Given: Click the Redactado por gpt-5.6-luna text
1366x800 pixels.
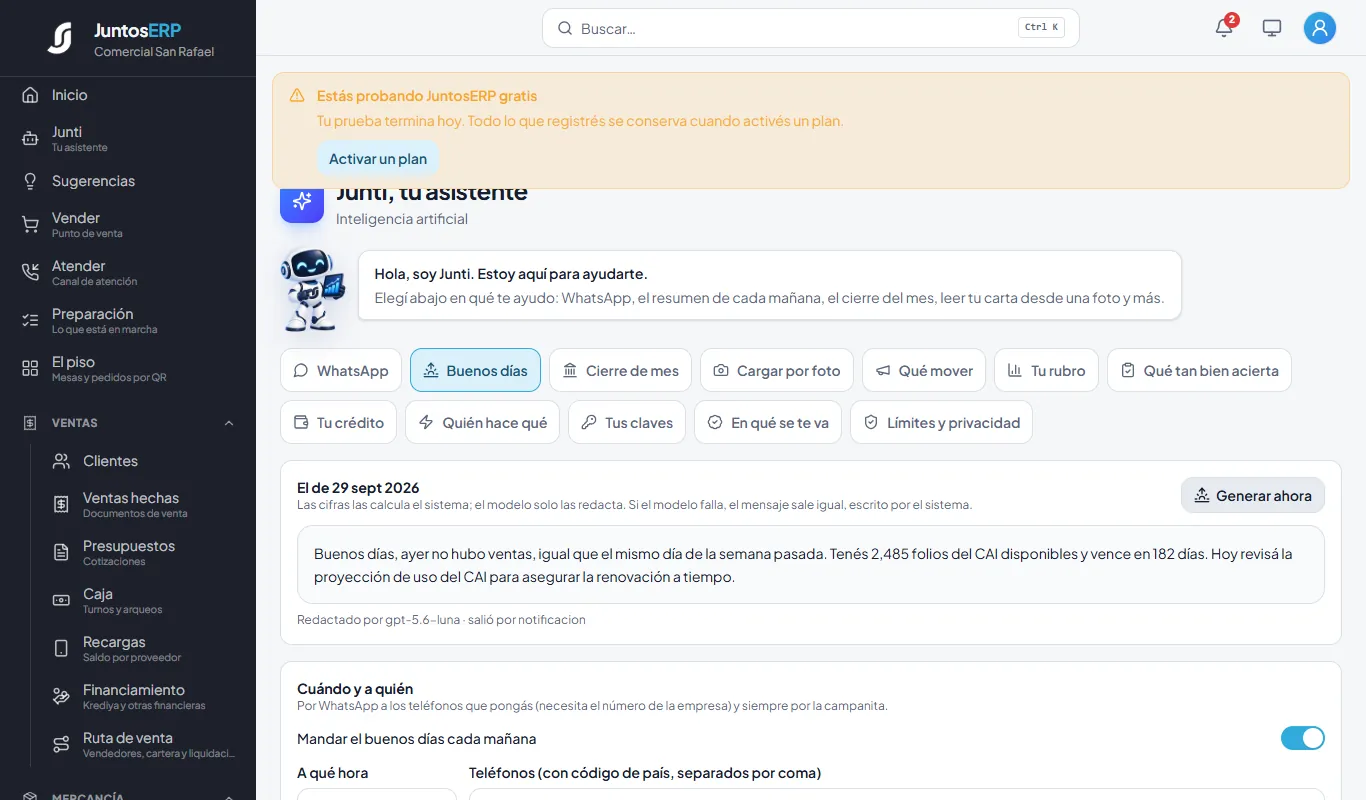Looking at the screenshot, I should [x=378, y=620].
